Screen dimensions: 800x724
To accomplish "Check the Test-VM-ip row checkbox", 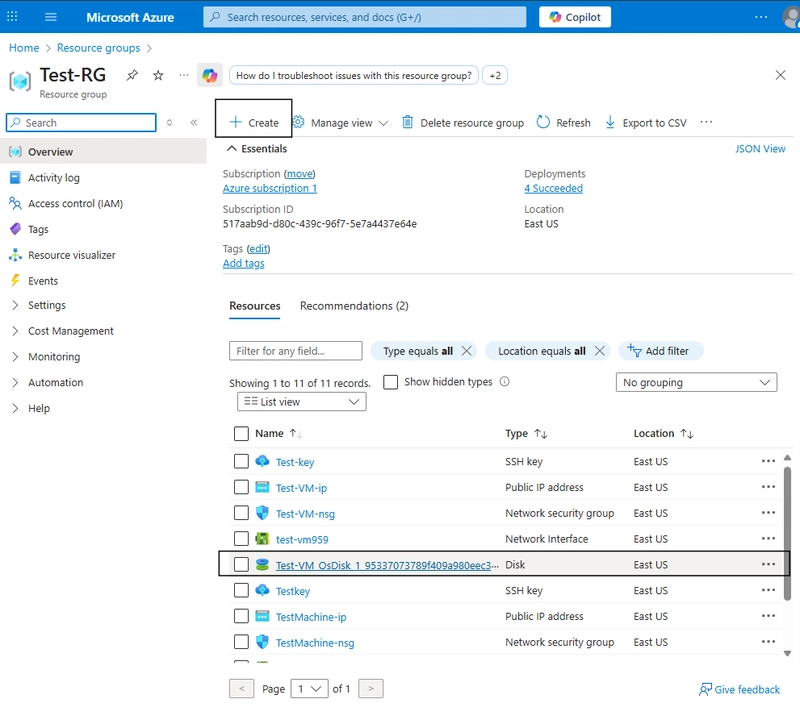I will point(241,487).
